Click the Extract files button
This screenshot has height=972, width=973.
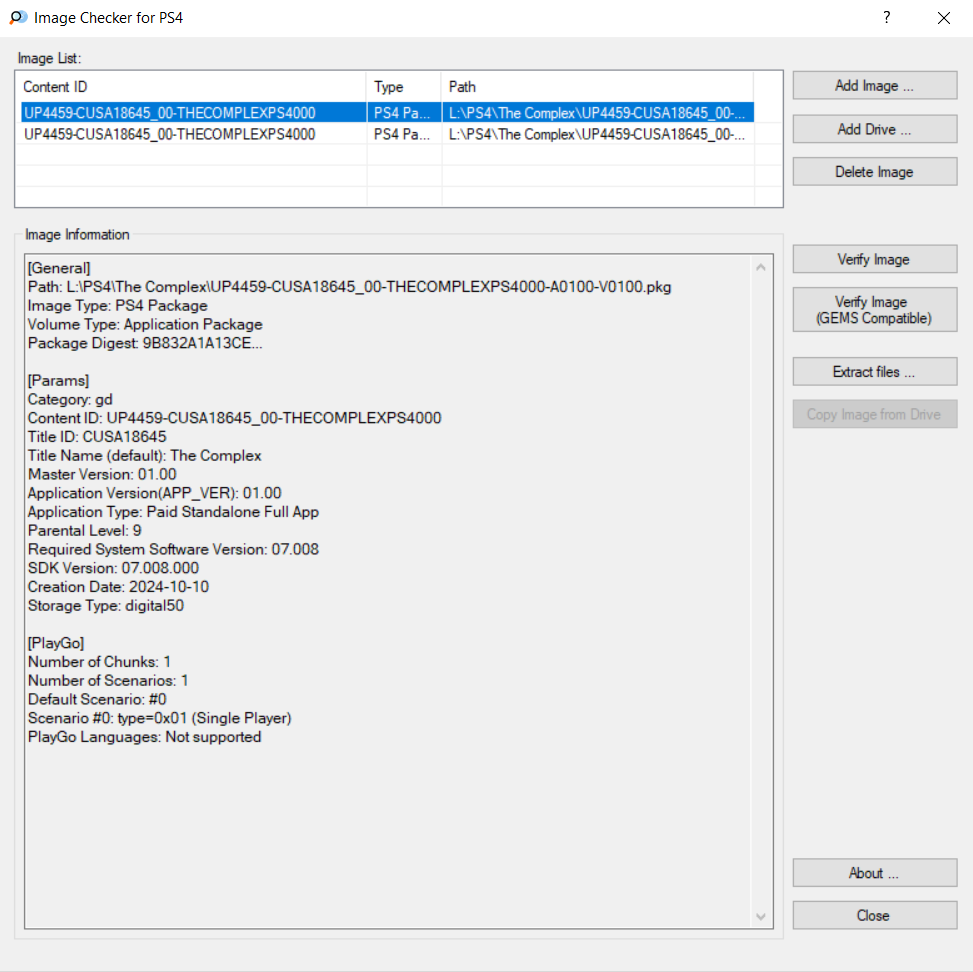874,372
